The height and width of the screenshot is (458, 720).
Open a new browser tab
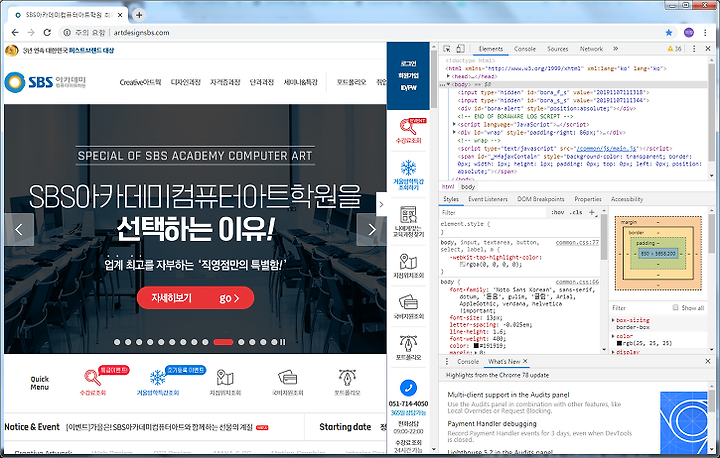139,15
